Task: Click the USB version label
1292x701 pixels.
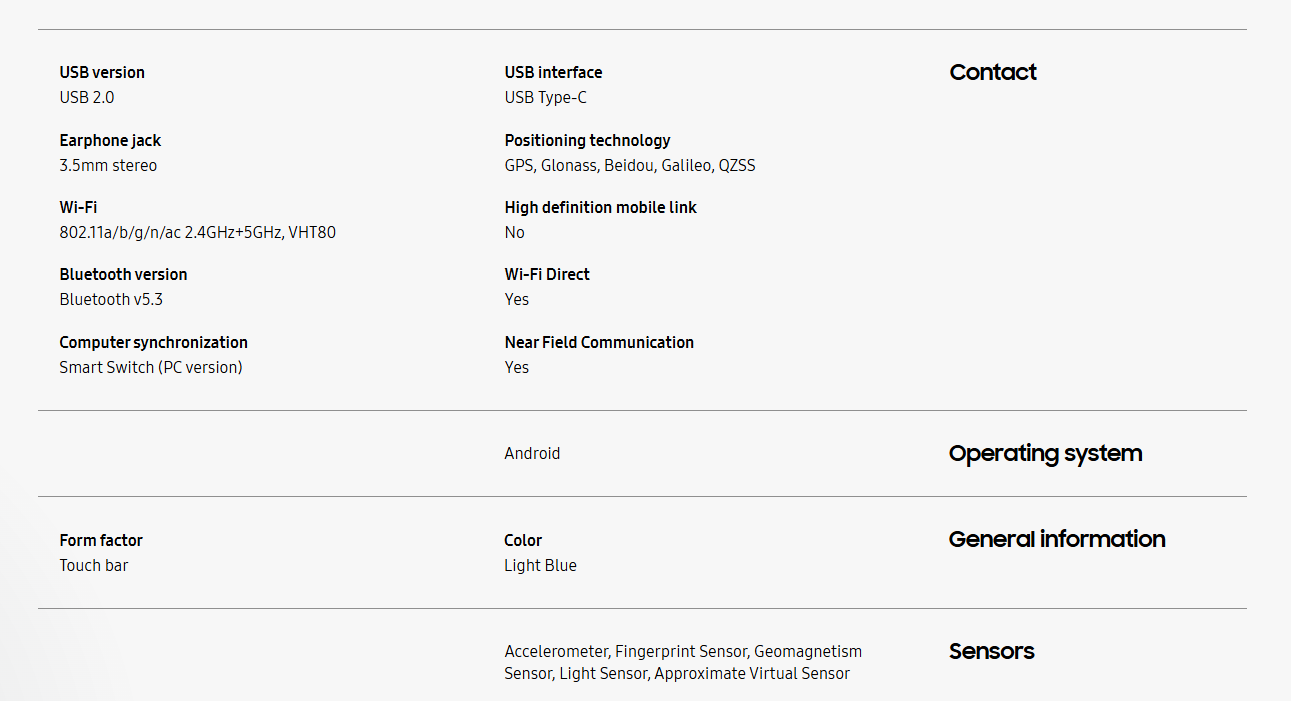Action: (102, 72)
